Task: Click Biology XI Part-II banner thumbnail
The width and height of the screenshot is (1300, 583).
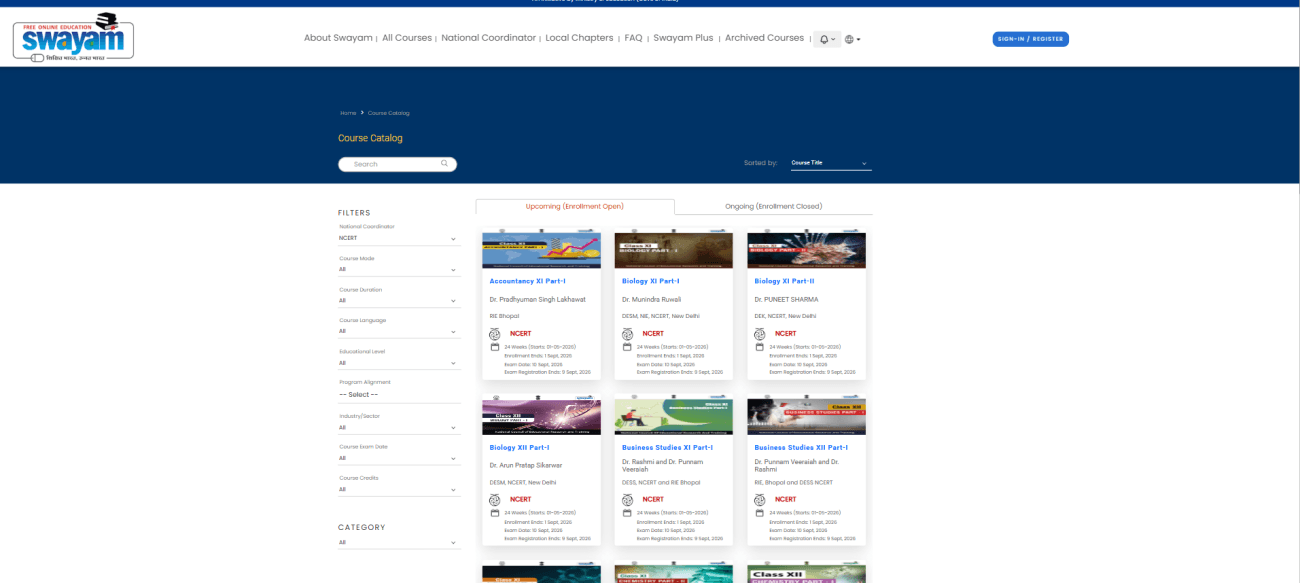Action: (x=807, y=251)
